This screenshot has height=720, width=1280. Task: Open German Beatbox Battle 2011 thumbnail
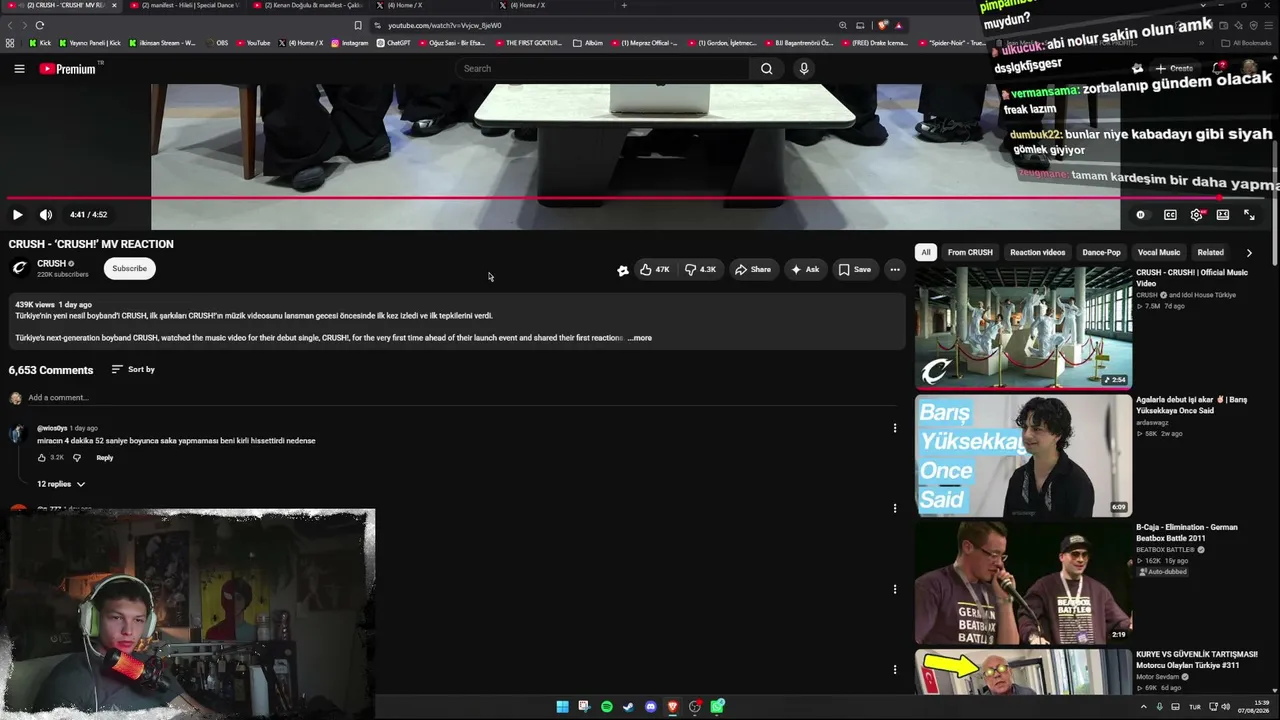(1023, 583)
